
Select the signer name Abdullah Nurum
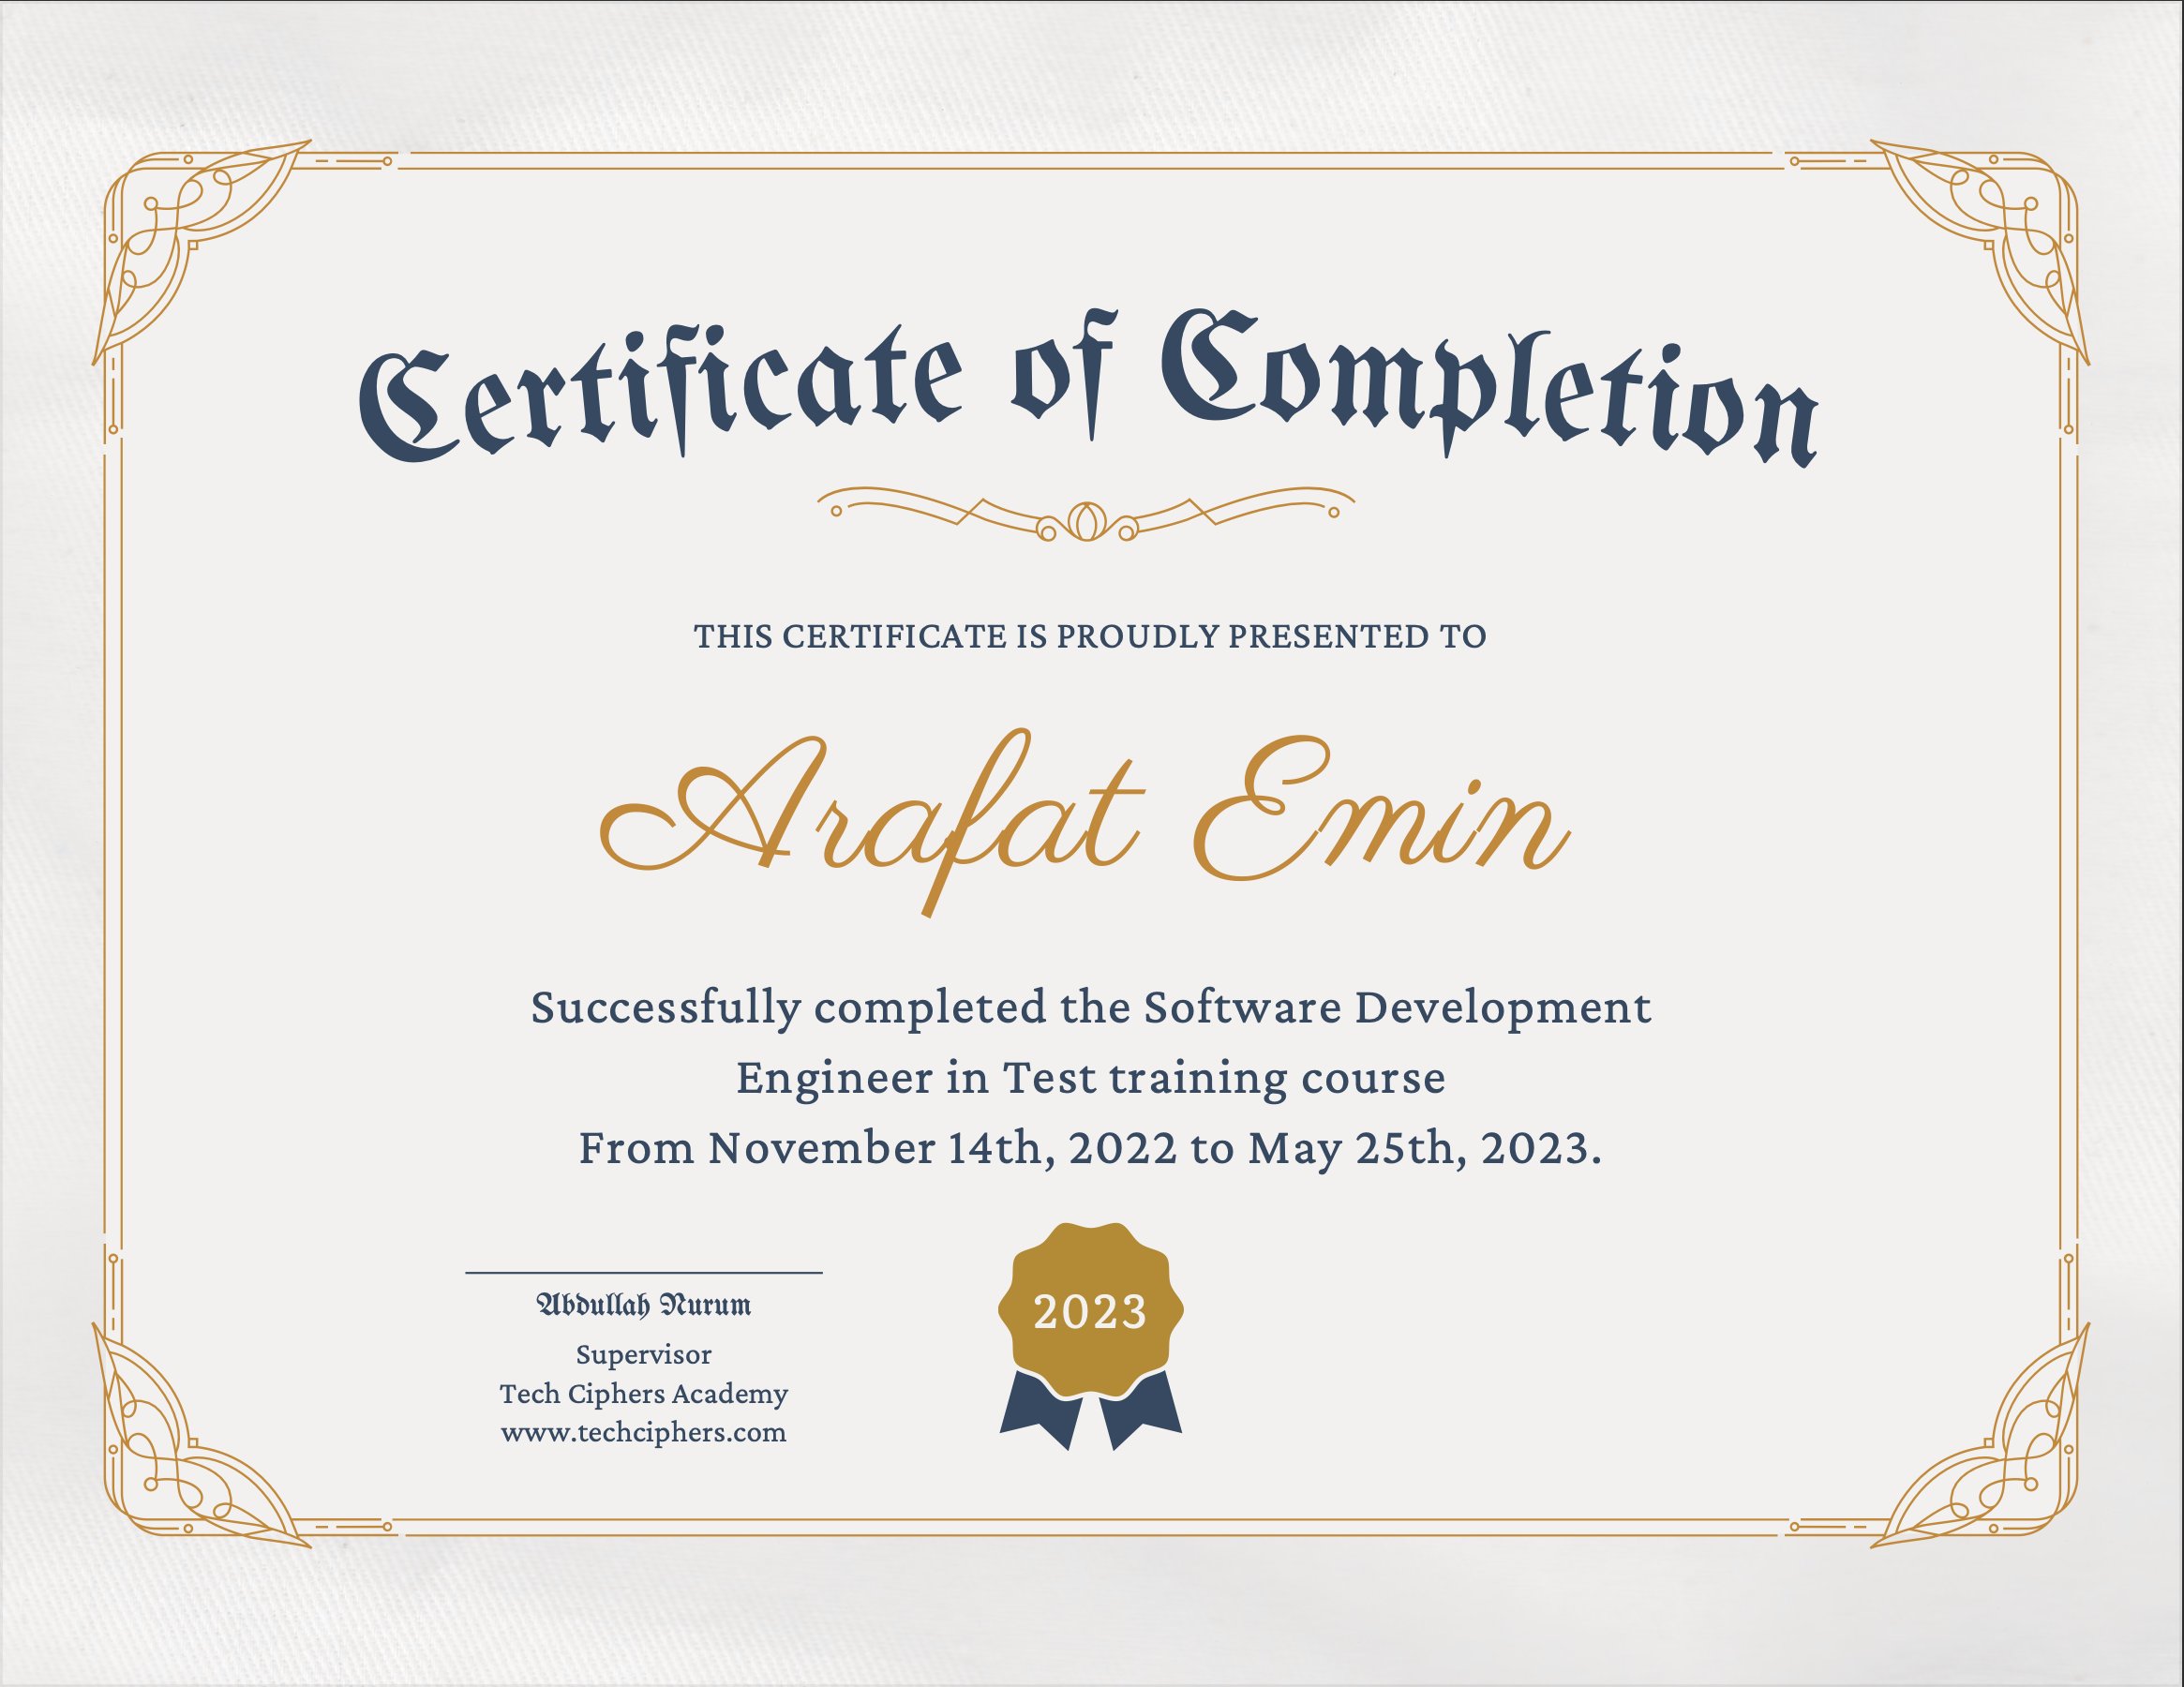(x=643, y=1305)
